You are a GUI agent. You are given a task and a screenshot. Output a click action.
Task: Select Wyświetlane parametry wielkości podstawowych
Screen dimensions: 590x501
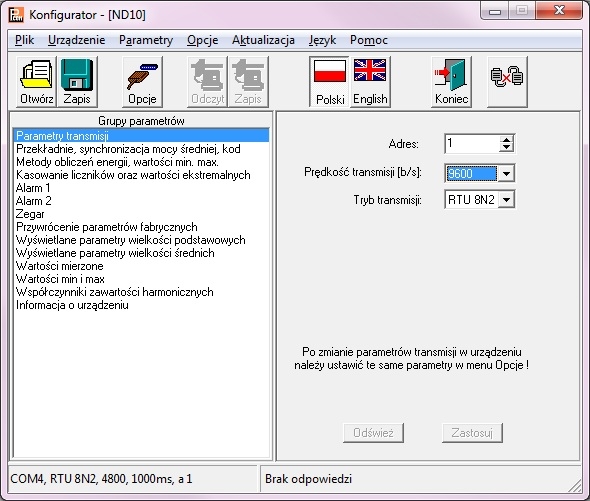pos(141,240)
